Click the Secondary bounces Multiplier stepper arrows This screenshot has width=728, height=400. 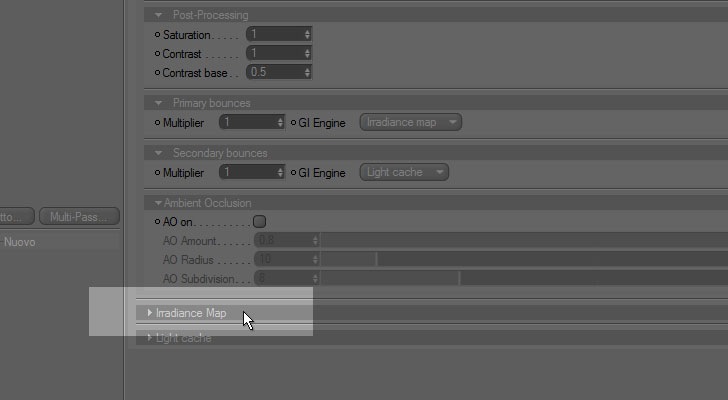(280, 173)
